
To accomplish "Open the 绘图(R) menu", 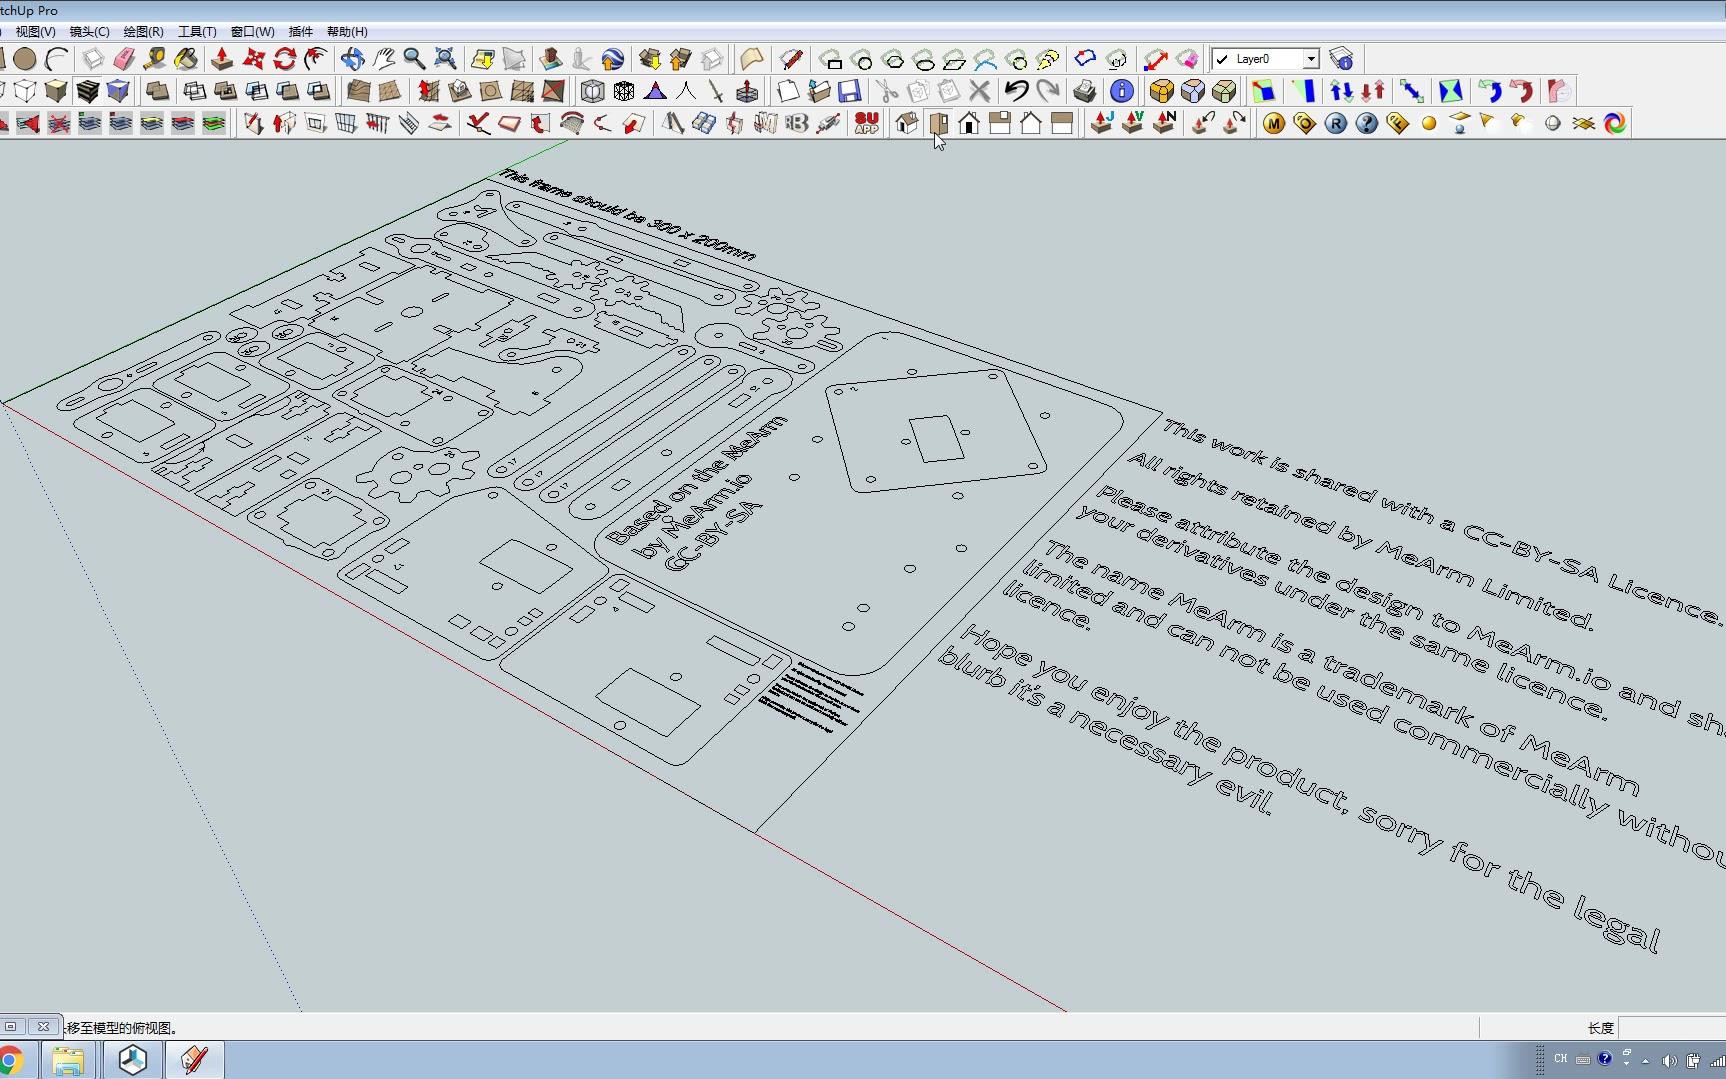I will tap(143, 32).
